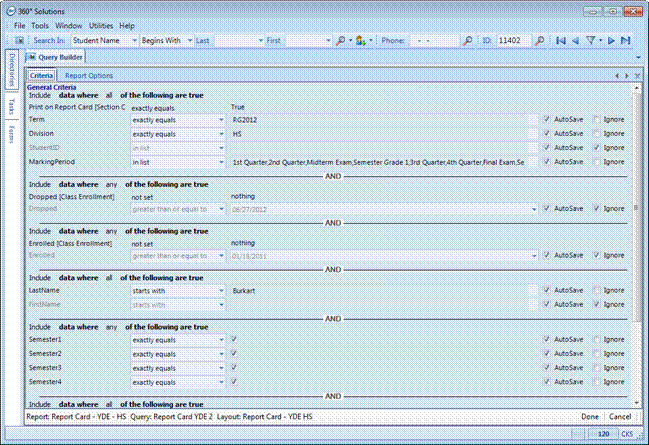The width and height of the screenshot is (649, 445).
Task: Click 'all' in first General Criteria group
Action: click(x=109, y=95)
